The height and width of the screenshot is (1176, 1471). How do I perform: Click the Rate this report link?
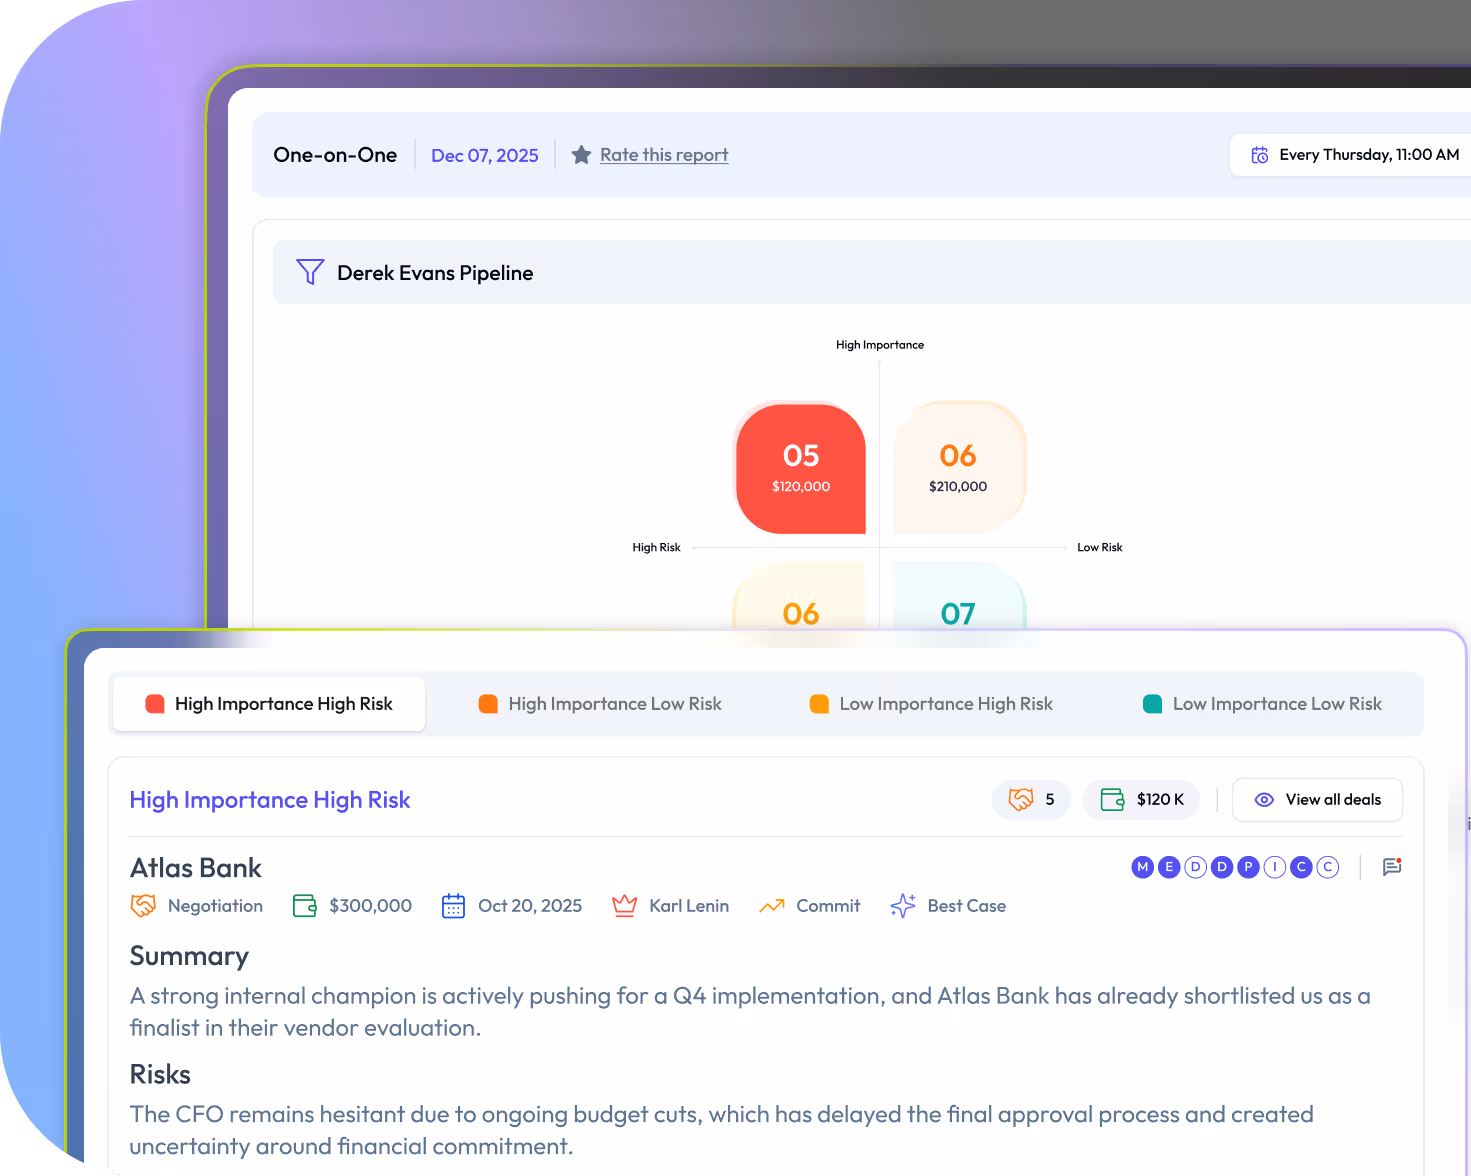pyautogui.click(x=663, y=154)
